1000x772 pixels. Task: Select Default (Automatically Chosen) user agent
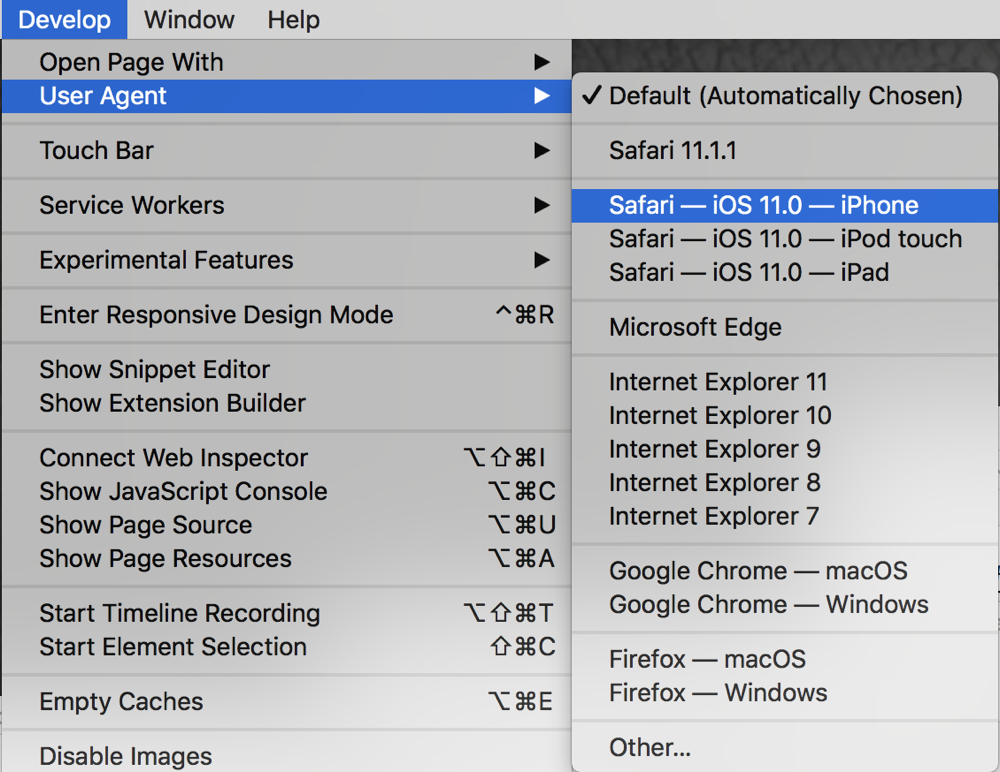click(785, 96)
